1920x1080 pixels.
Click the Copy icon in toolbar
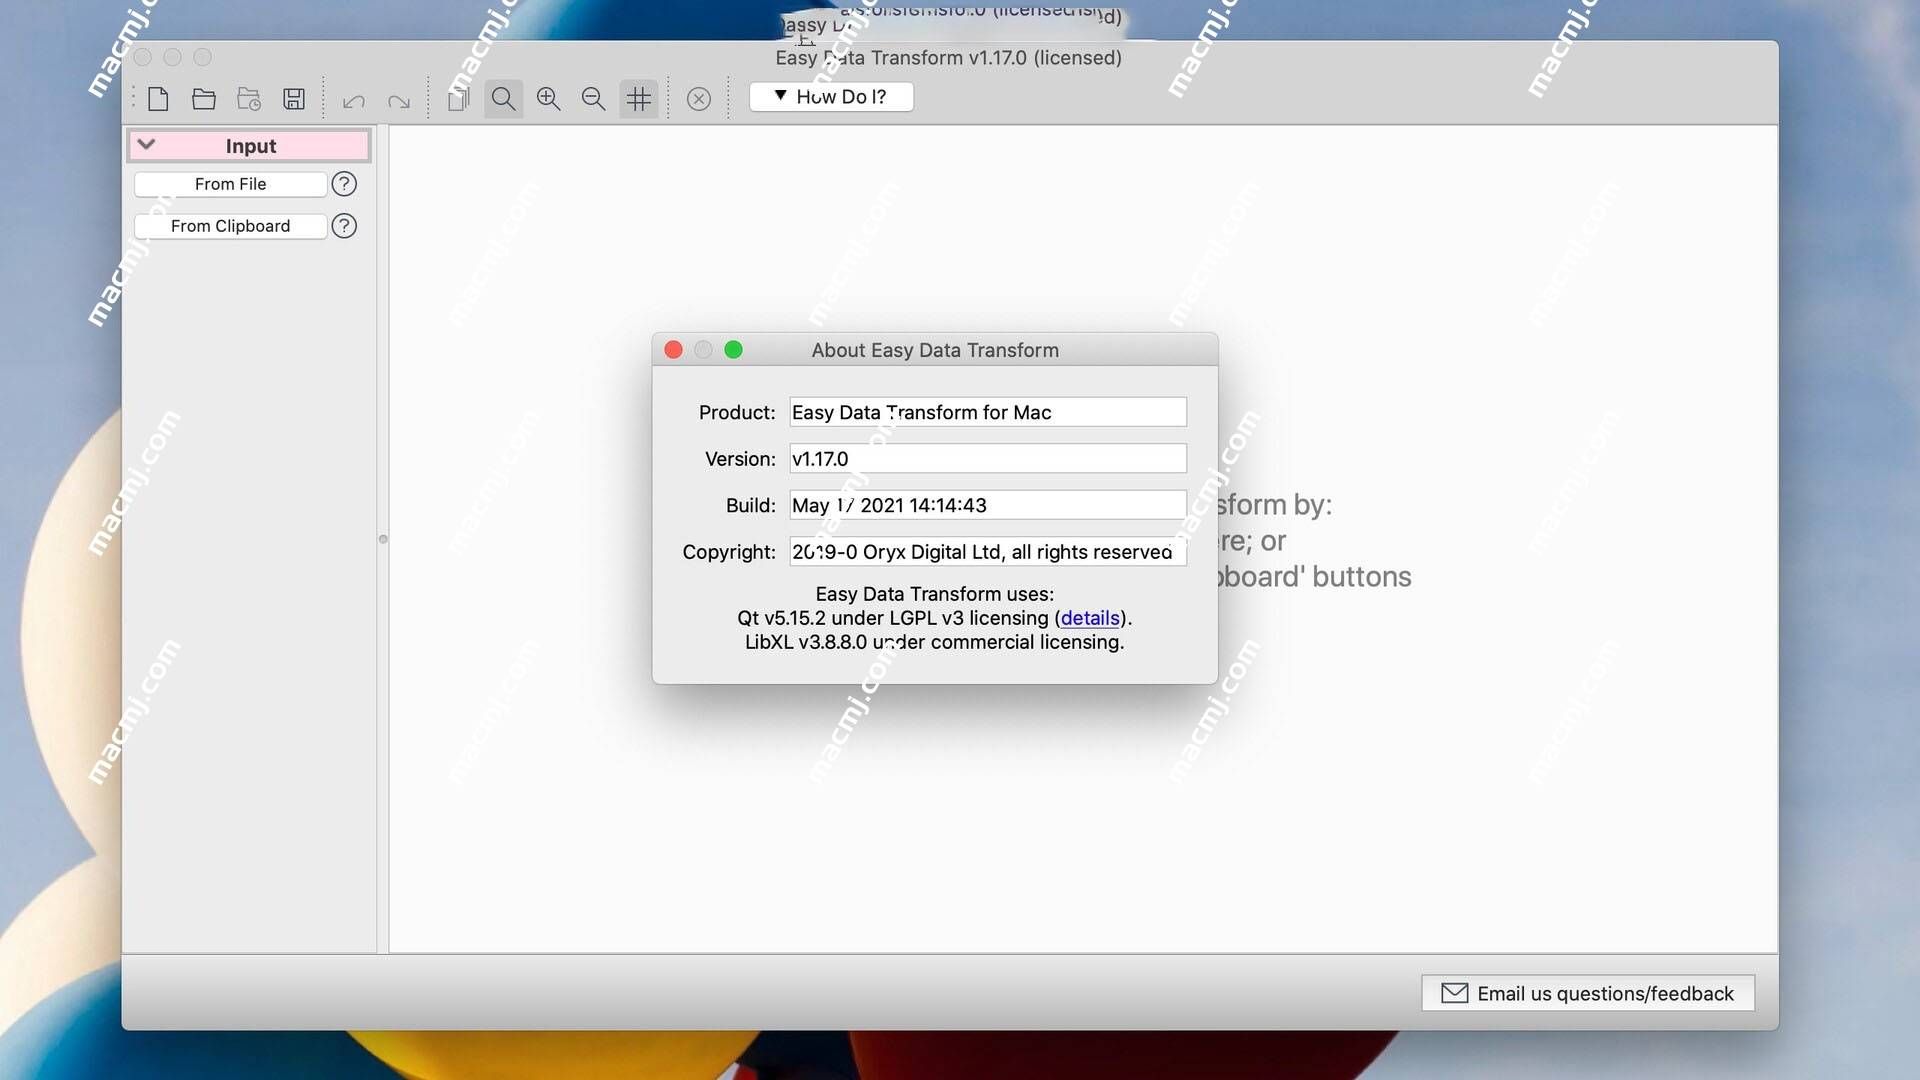(x=458, y=98)
